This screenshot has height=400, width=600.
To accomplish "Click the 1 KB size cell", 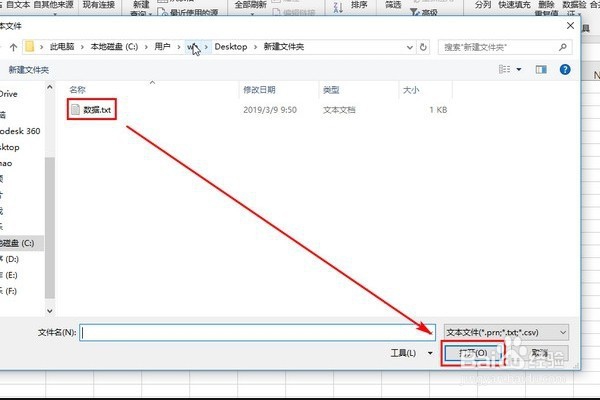I will pyautogui.click(x=438, y=110).
